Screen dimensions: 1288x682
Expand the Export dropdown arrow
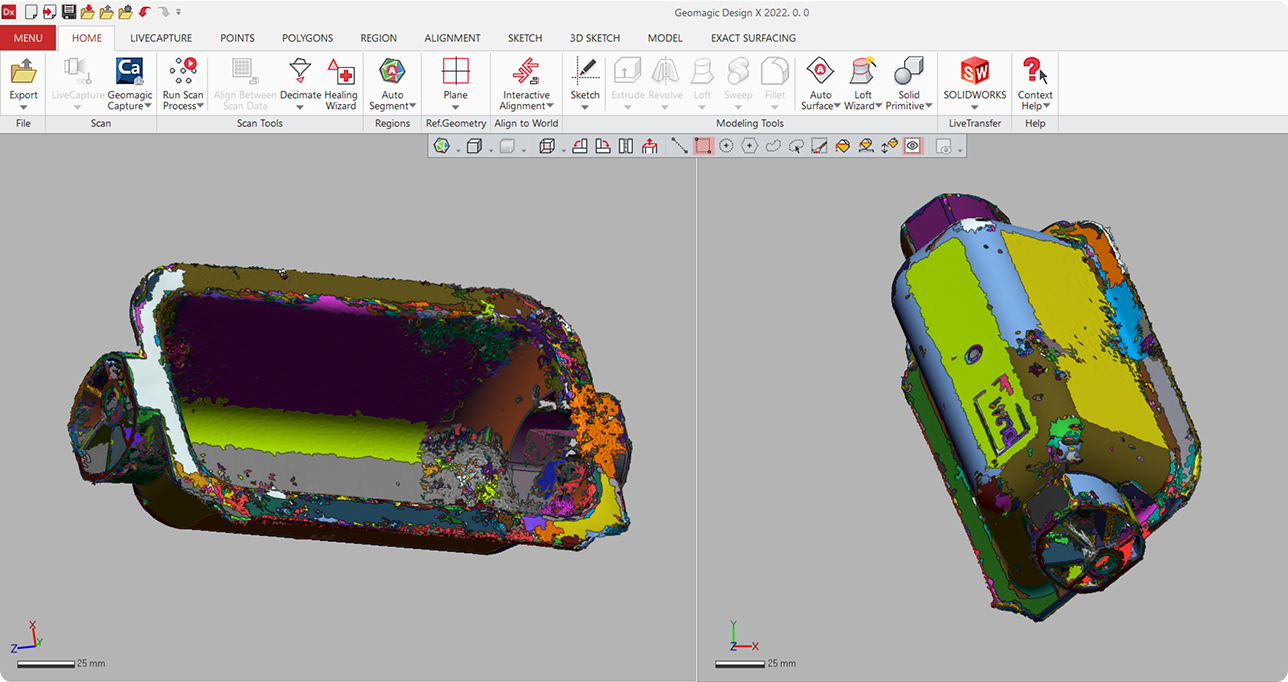[x=23, y=108]
